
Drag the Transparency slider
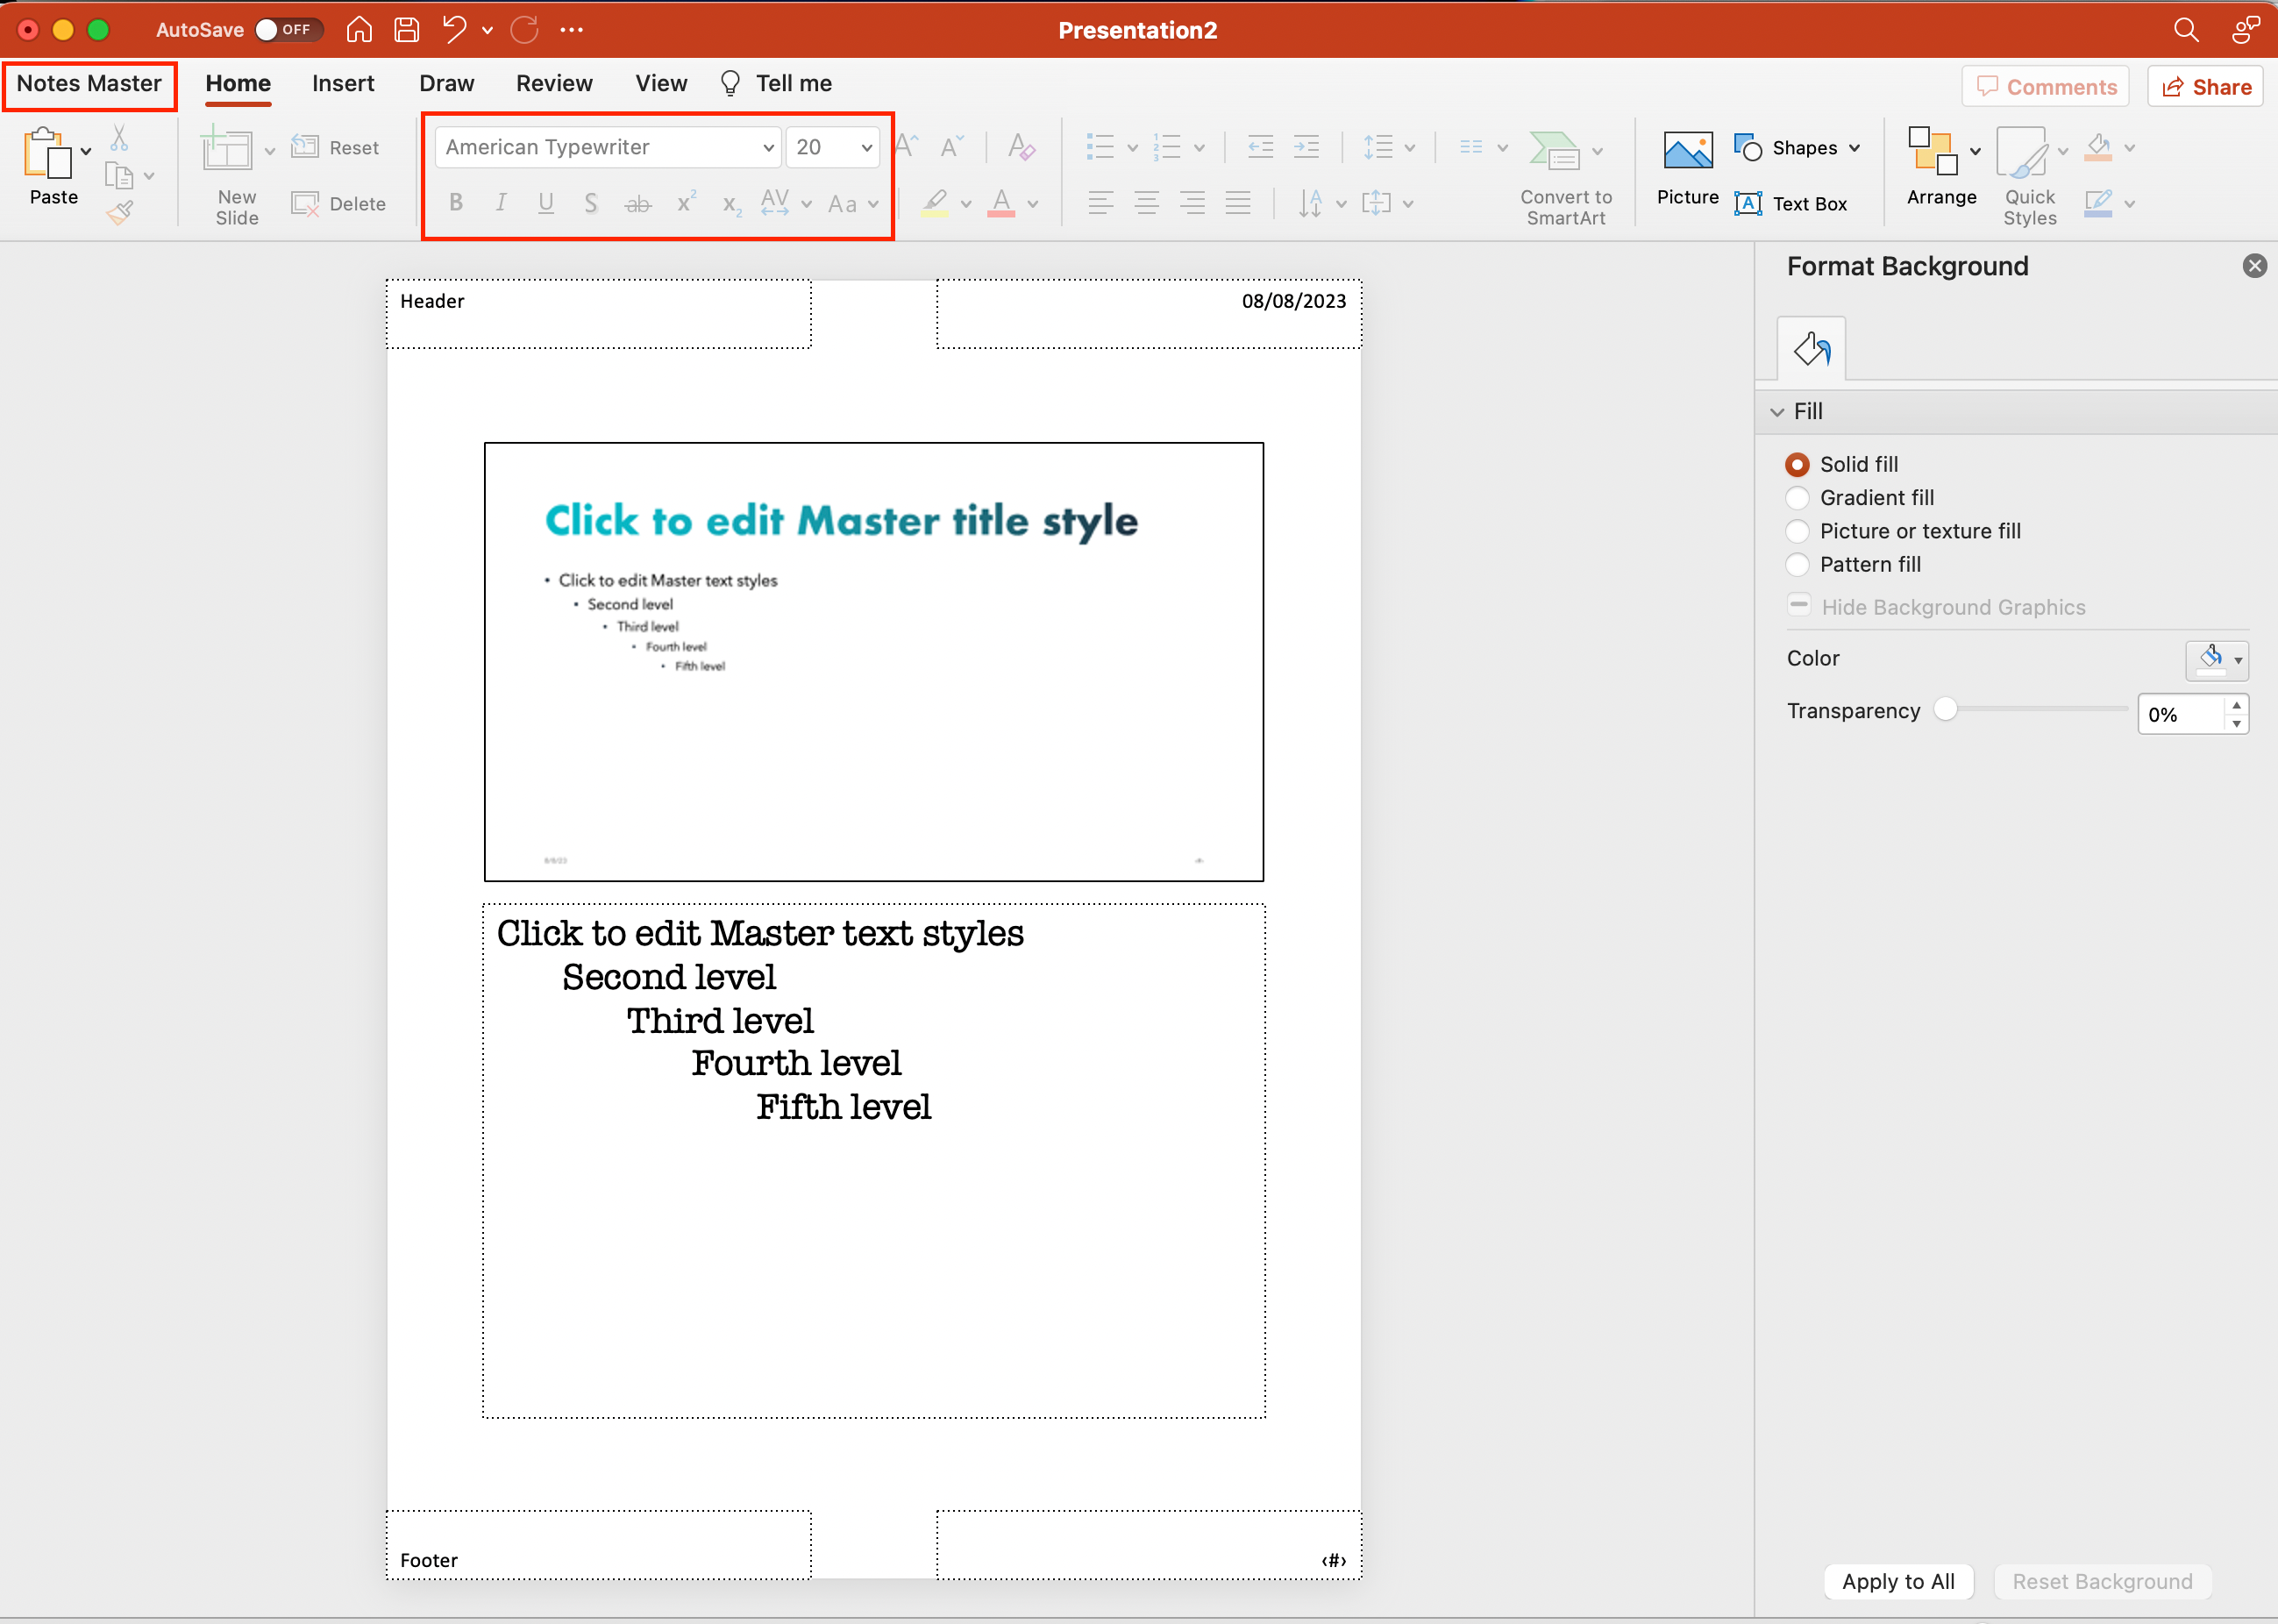[1947, 710]
